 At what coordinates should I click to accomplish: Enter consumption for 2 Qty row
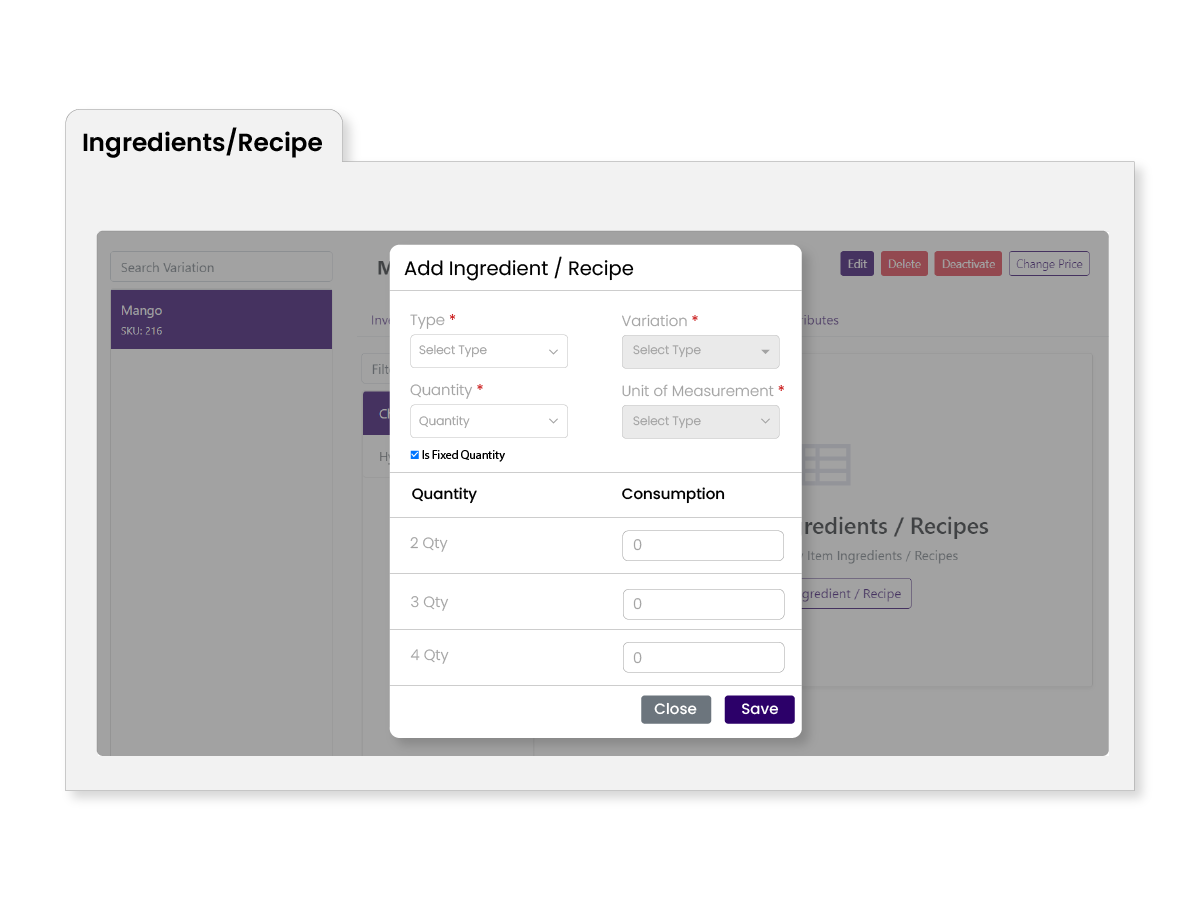coord(703,545)
